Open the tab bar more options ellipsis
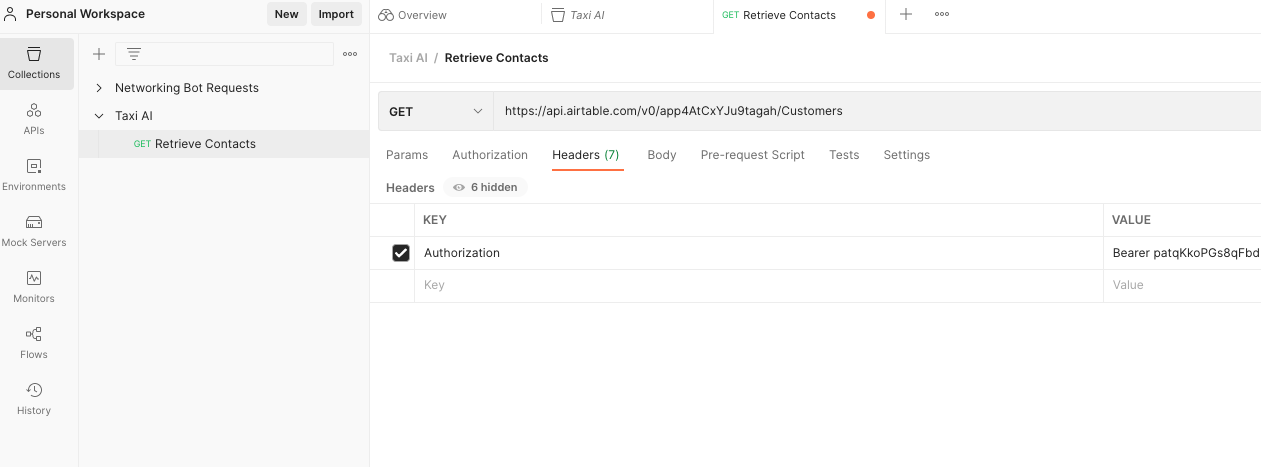Screen dimensions: 1261x467 coord(942,14)
